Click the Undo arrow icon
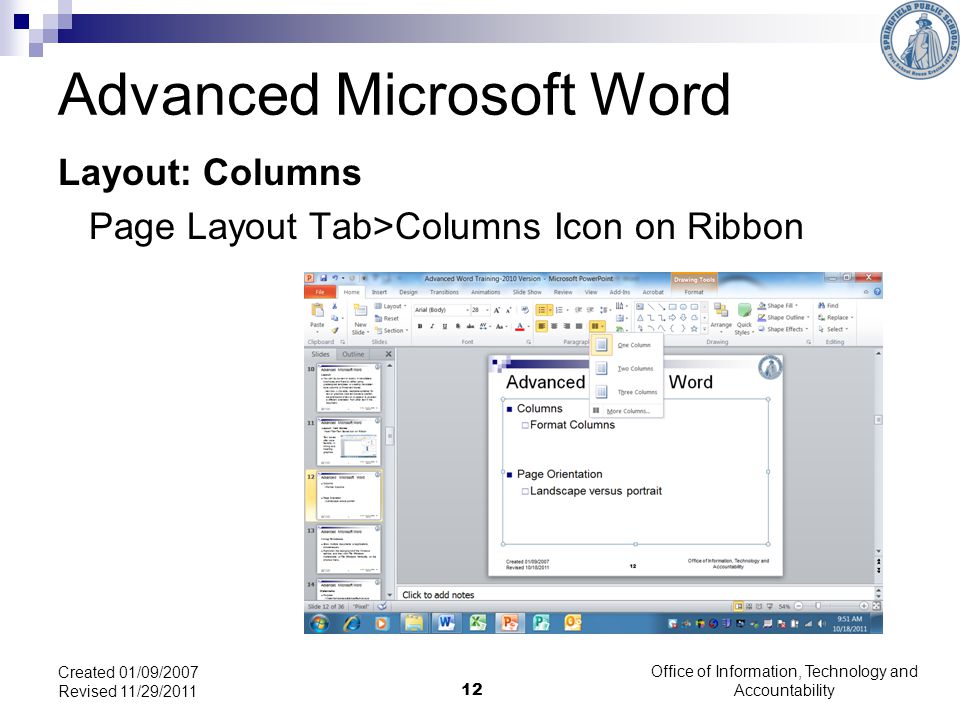This screenshot has width=960, height=720. point(334,278)
